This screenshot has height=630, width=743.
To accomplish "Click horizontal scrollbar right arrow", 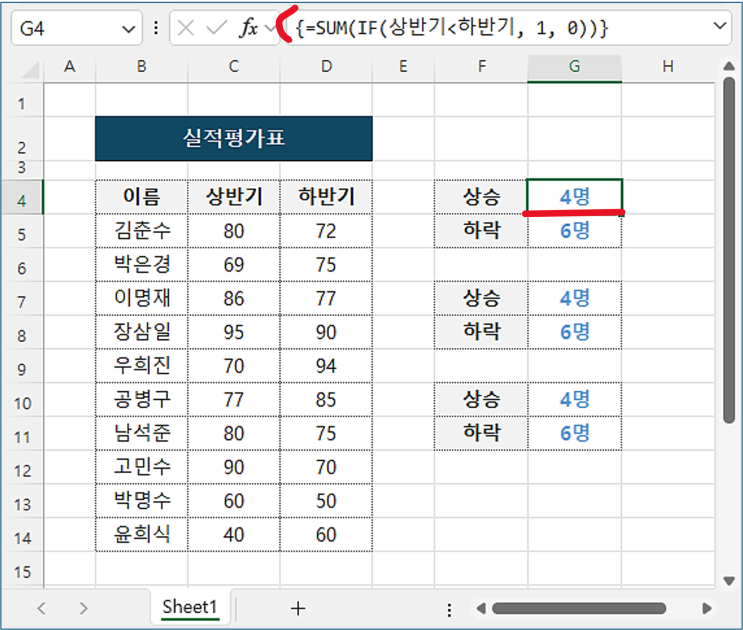I will [707, 608].
